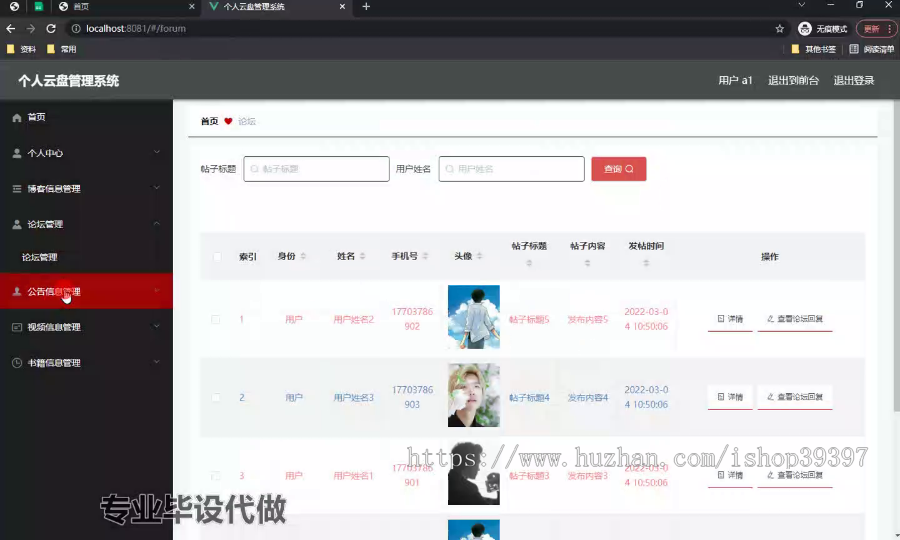Screen dimensions: 900x540
Task: Click 查看论坛回复 for 帖子标题5 row
Action: click(x=795, y=319)
